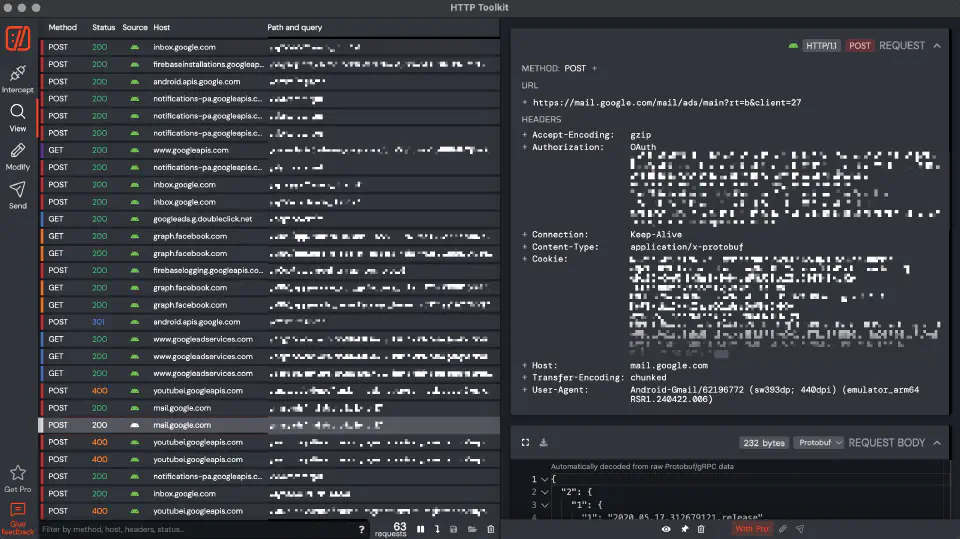Expand User-Agent header details
The image size is (960, 539).
(525, 390)
